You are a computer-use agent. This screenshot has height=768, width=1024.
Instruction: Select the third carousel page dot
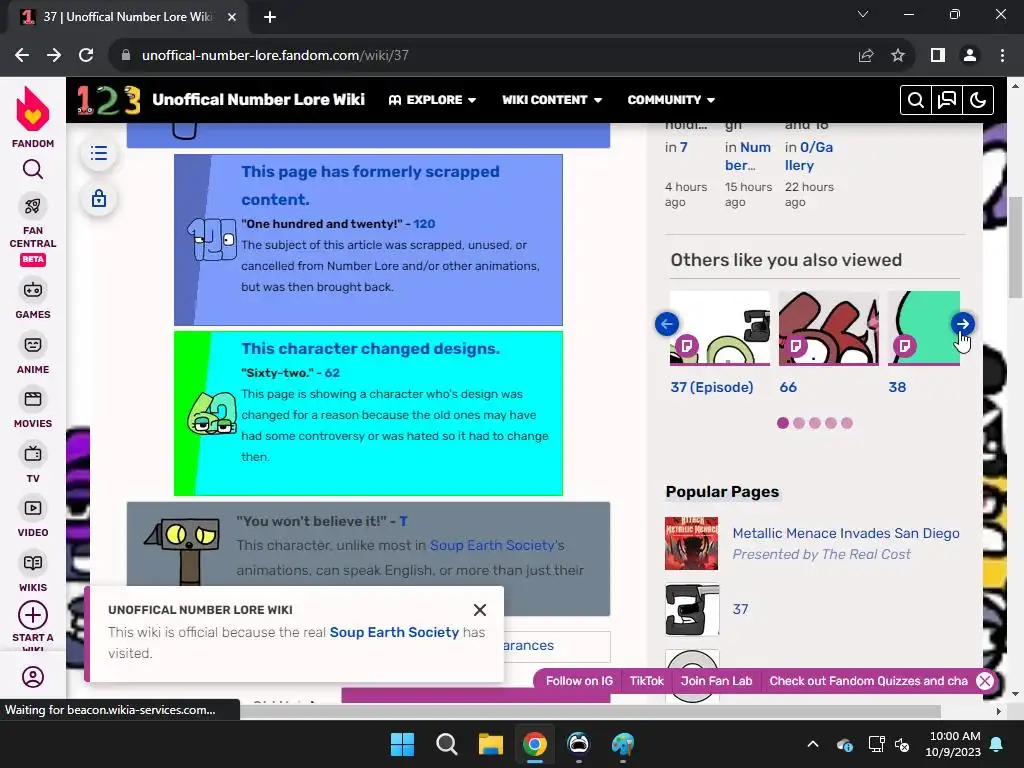(x=815, y=423)
